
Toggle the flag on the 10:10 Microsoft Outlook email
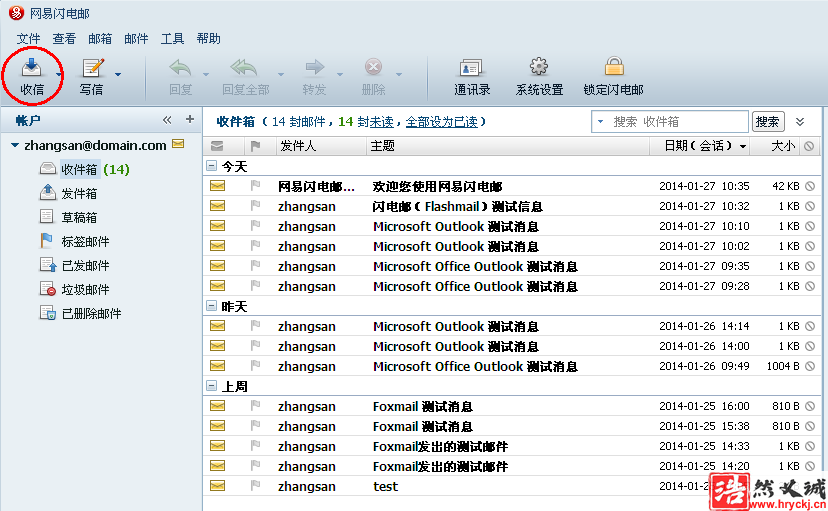(256, 225)
